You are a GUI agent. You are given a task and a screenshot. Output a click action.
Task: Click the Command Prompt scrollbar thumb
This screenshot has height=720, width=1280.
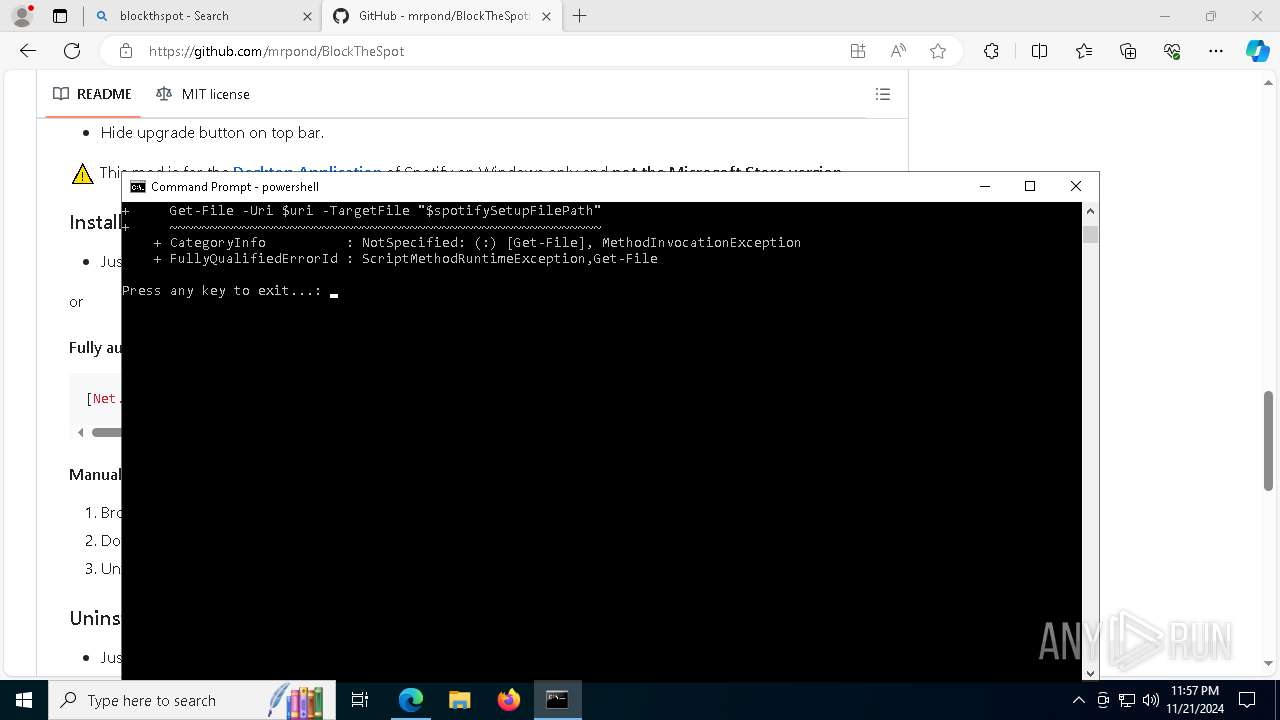(x=1090, y=234)
